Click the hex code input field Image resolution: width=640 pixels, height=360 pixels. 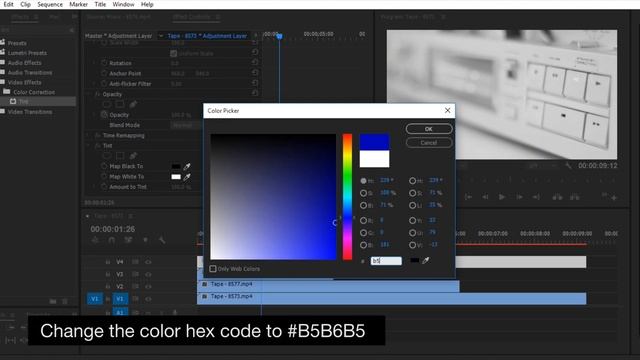point(386,261)
